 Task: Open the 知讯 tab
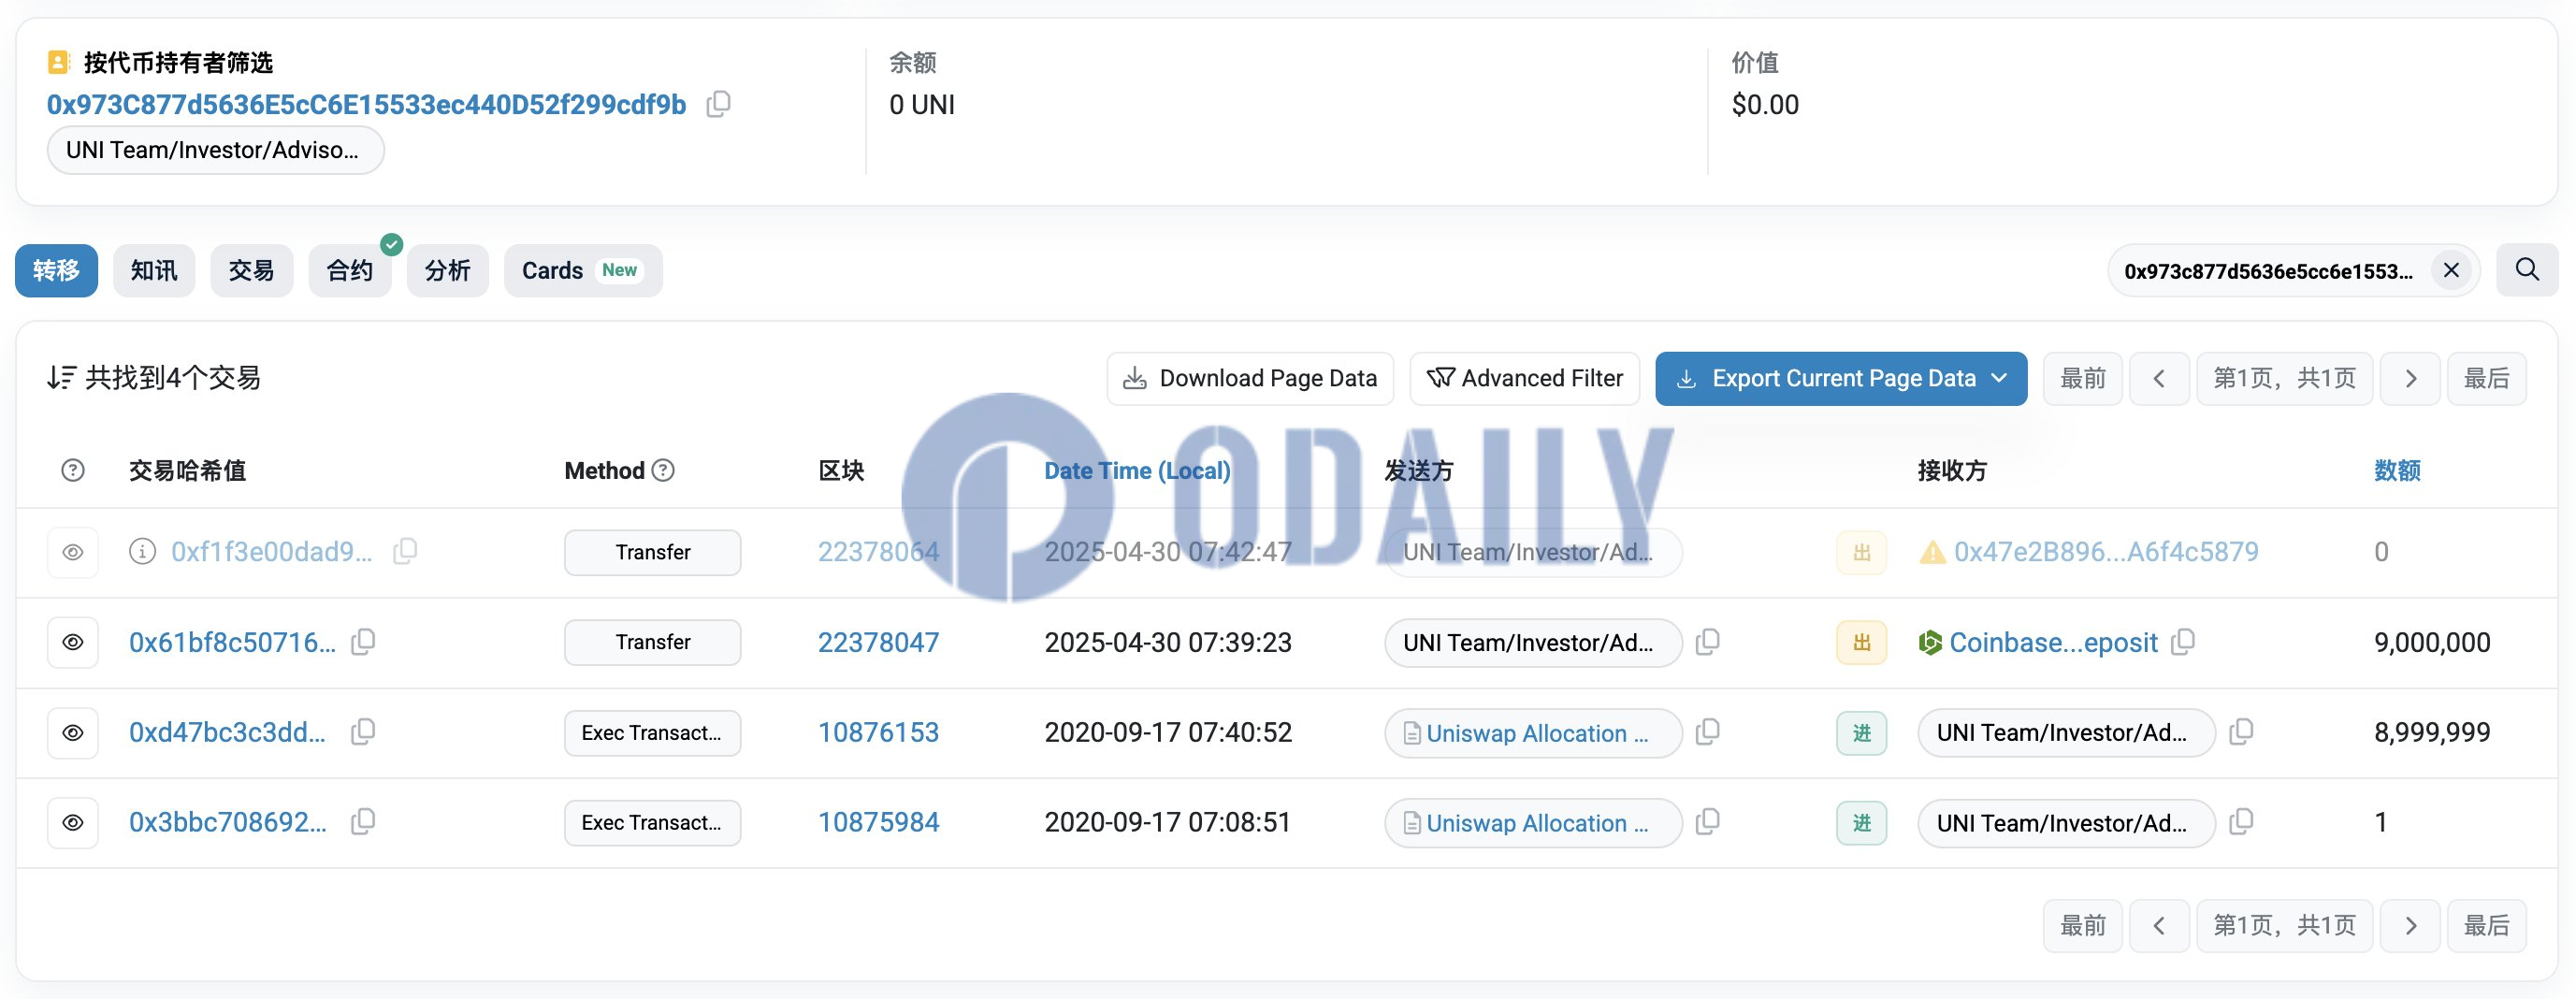(x=154, y=270)
